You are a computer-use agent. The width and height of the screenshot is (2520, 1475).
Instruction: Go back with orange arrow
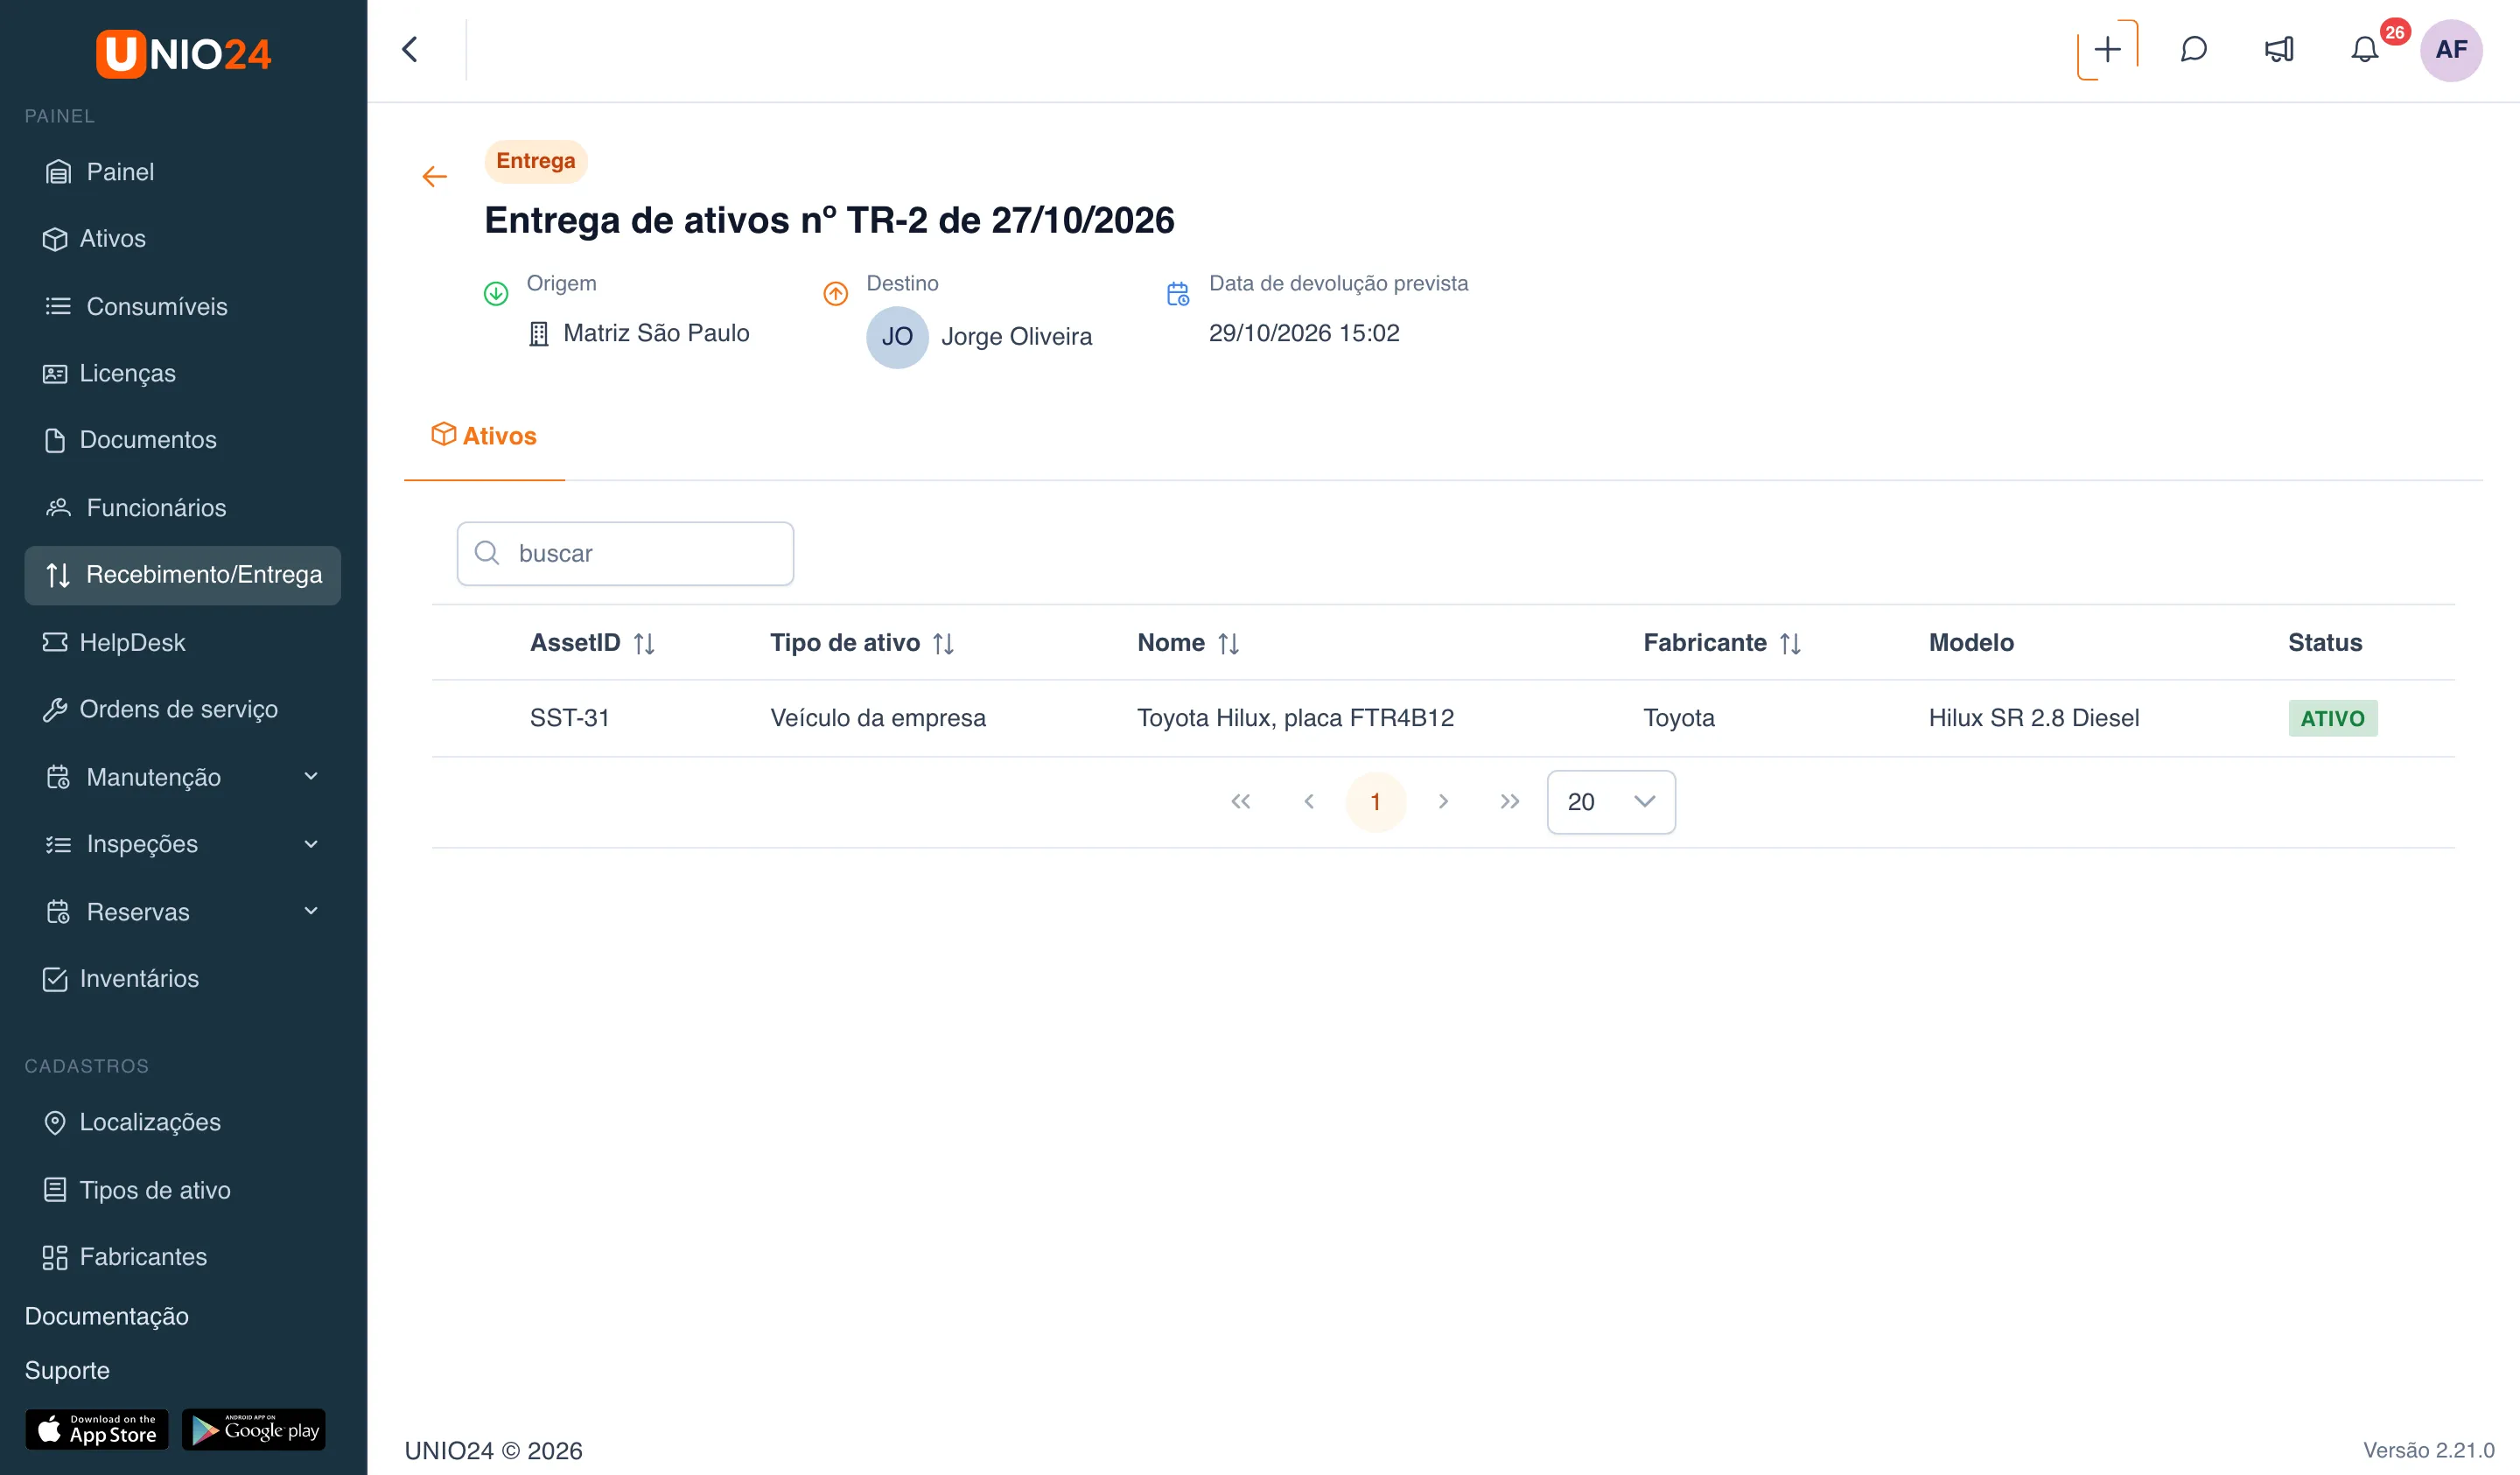pos(434,177)
